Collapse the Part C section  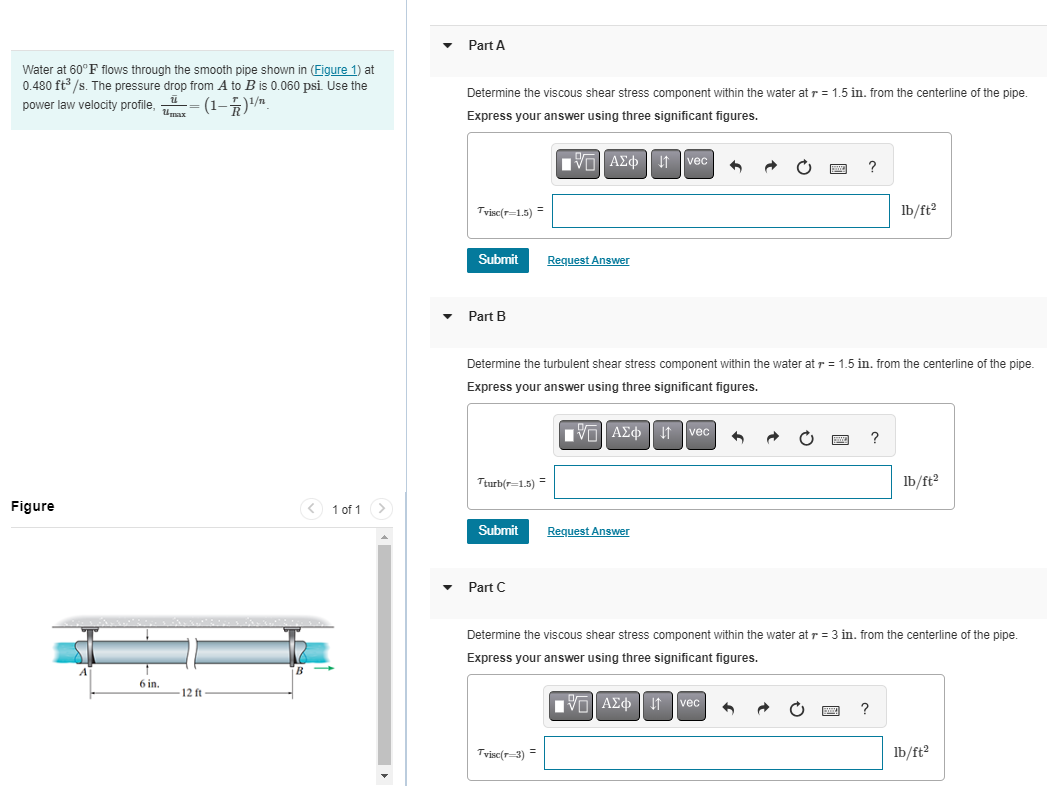tap(447, 588)
